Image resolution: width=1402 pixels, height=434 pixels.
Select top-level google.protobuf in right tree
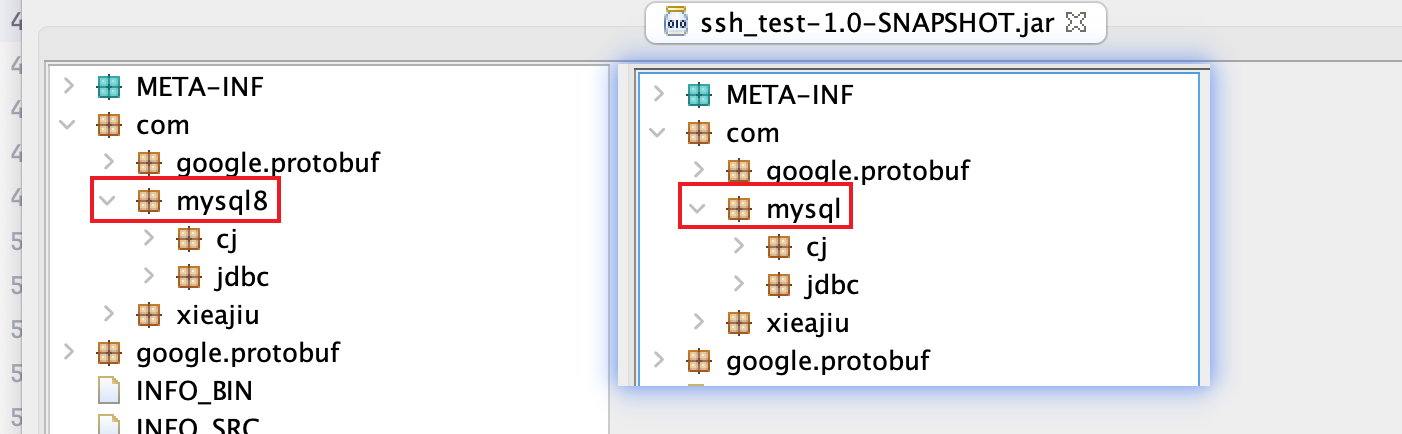828,361
